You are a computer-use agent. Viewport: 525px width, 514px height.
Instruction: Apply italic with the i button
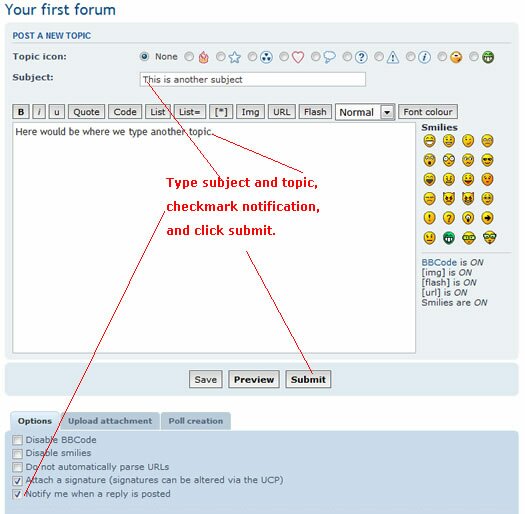click(x=39, y=112)
